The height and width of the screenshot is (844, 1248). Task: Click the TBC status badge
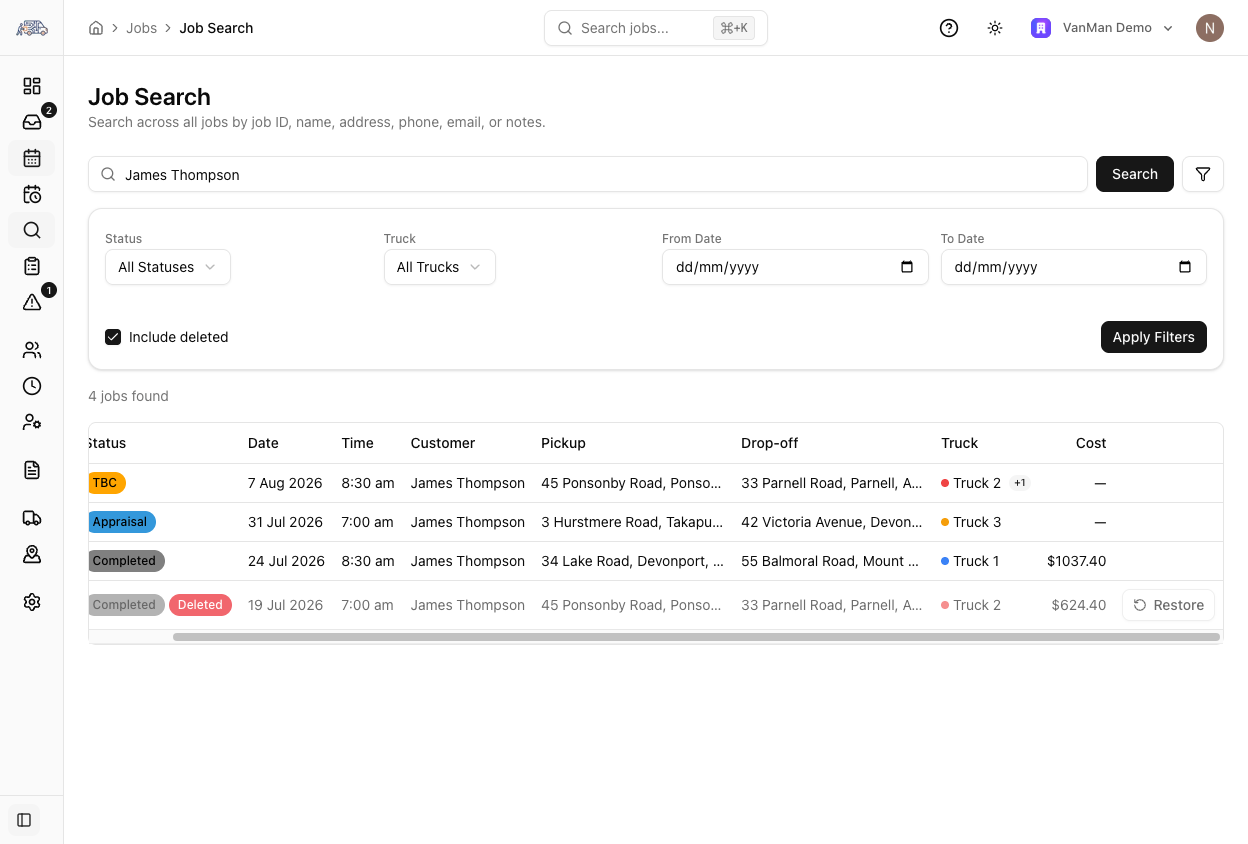[x=106, y=483]
